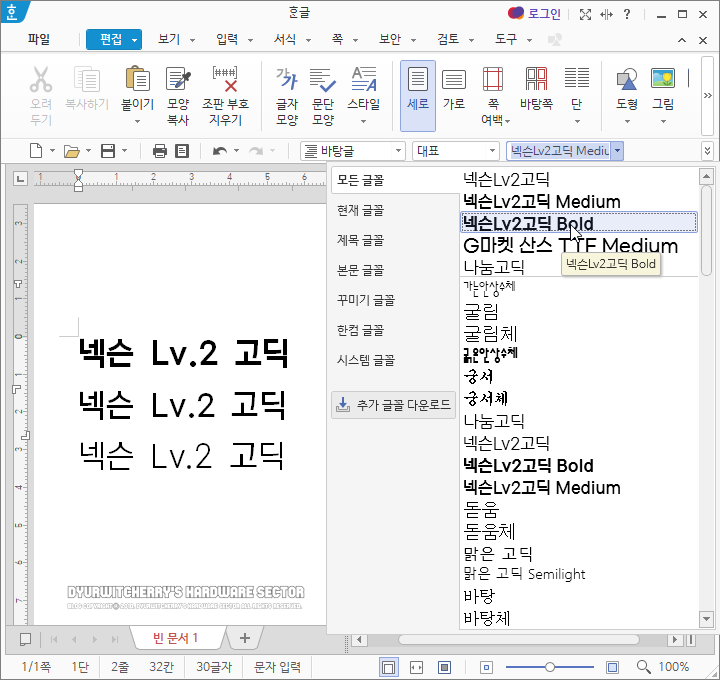The height and width of the screenshot is (680, 720).
Task: Click the zoom slider handle
Action: tap(550, 667)
